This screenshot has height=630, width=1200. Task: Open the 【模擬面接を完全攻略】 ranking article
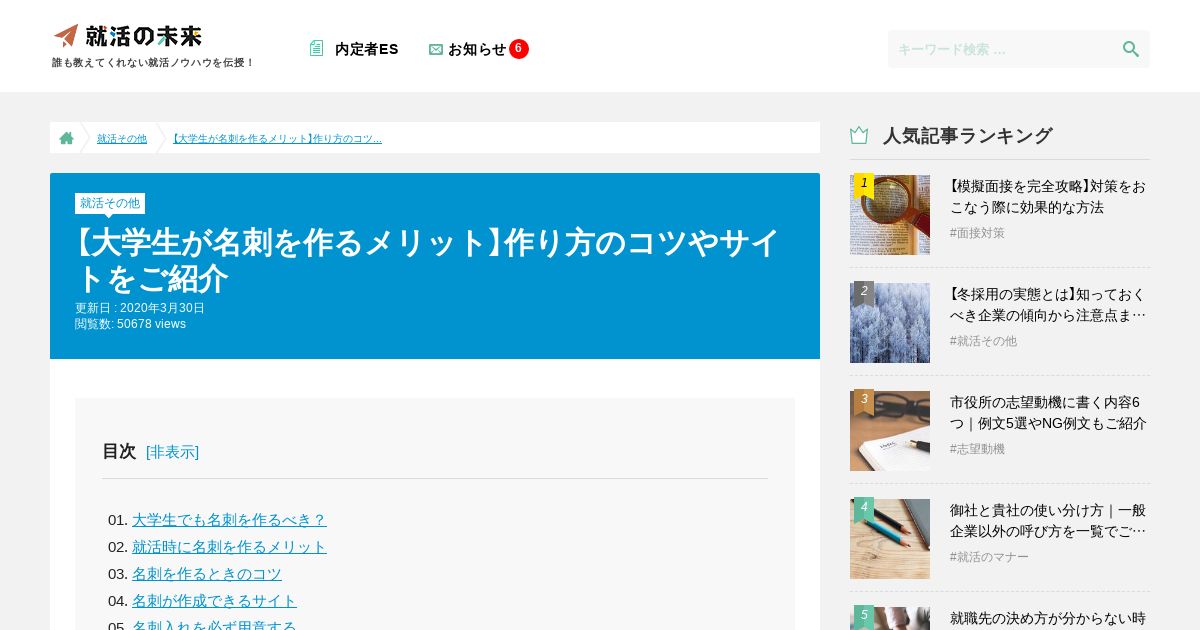[x=1048, y=197]
